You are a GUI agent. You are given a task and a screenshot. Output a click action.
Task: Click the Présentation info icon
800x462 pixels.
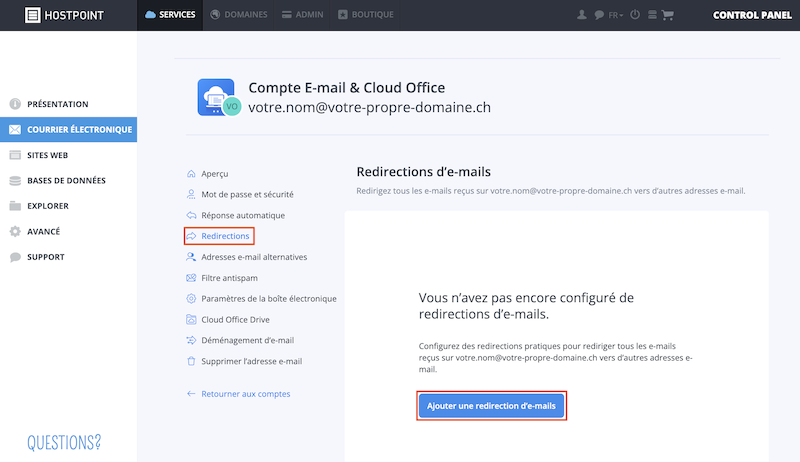coord(15,104)
